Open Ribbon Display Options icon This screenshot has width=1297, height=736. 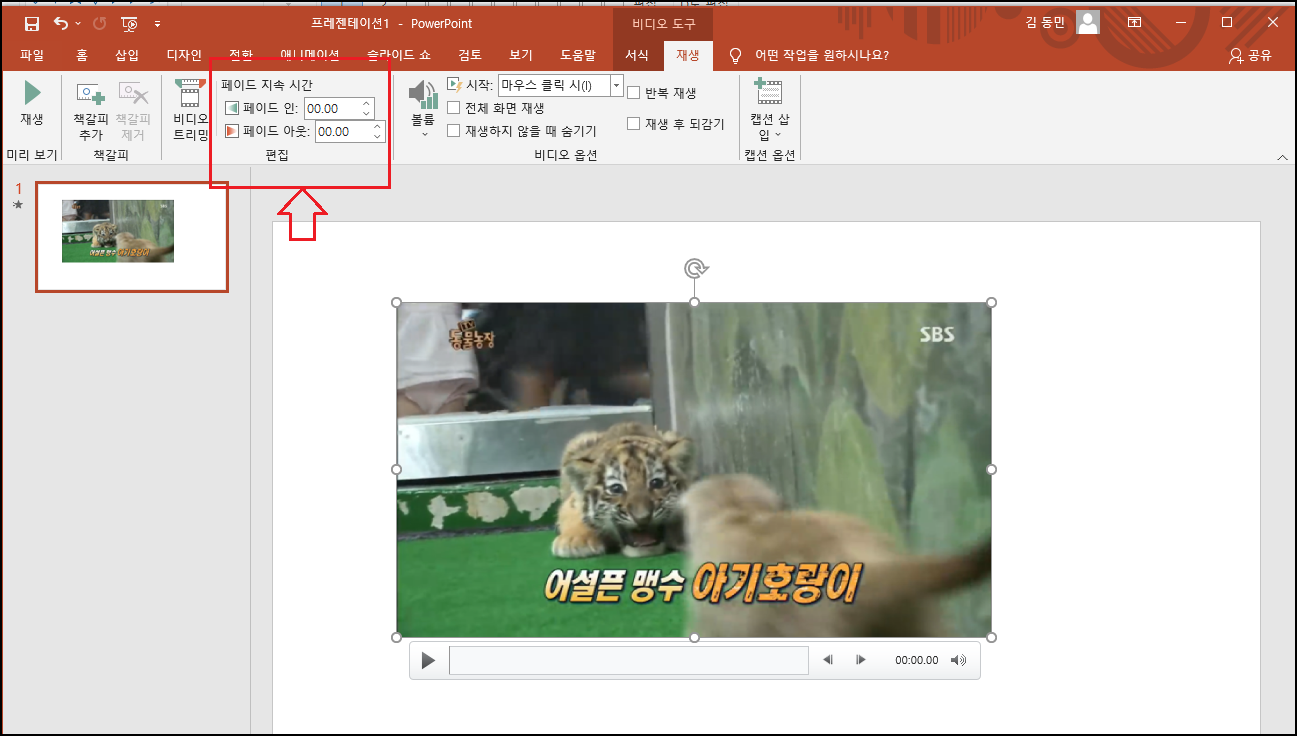click(1134, 22)
